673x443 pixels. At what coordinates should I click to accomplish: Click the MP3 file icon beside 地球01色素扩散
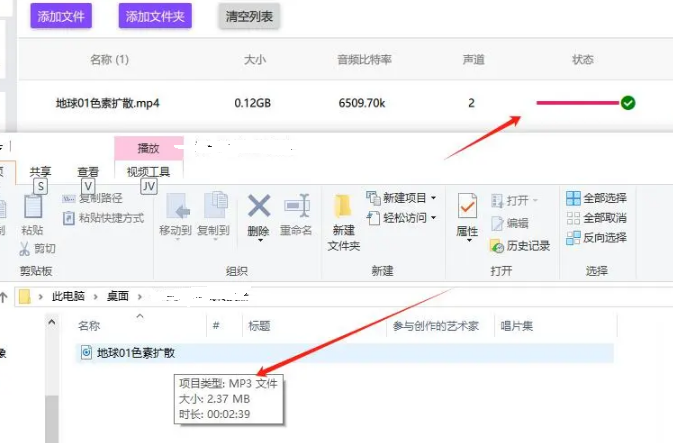point(86,352)
